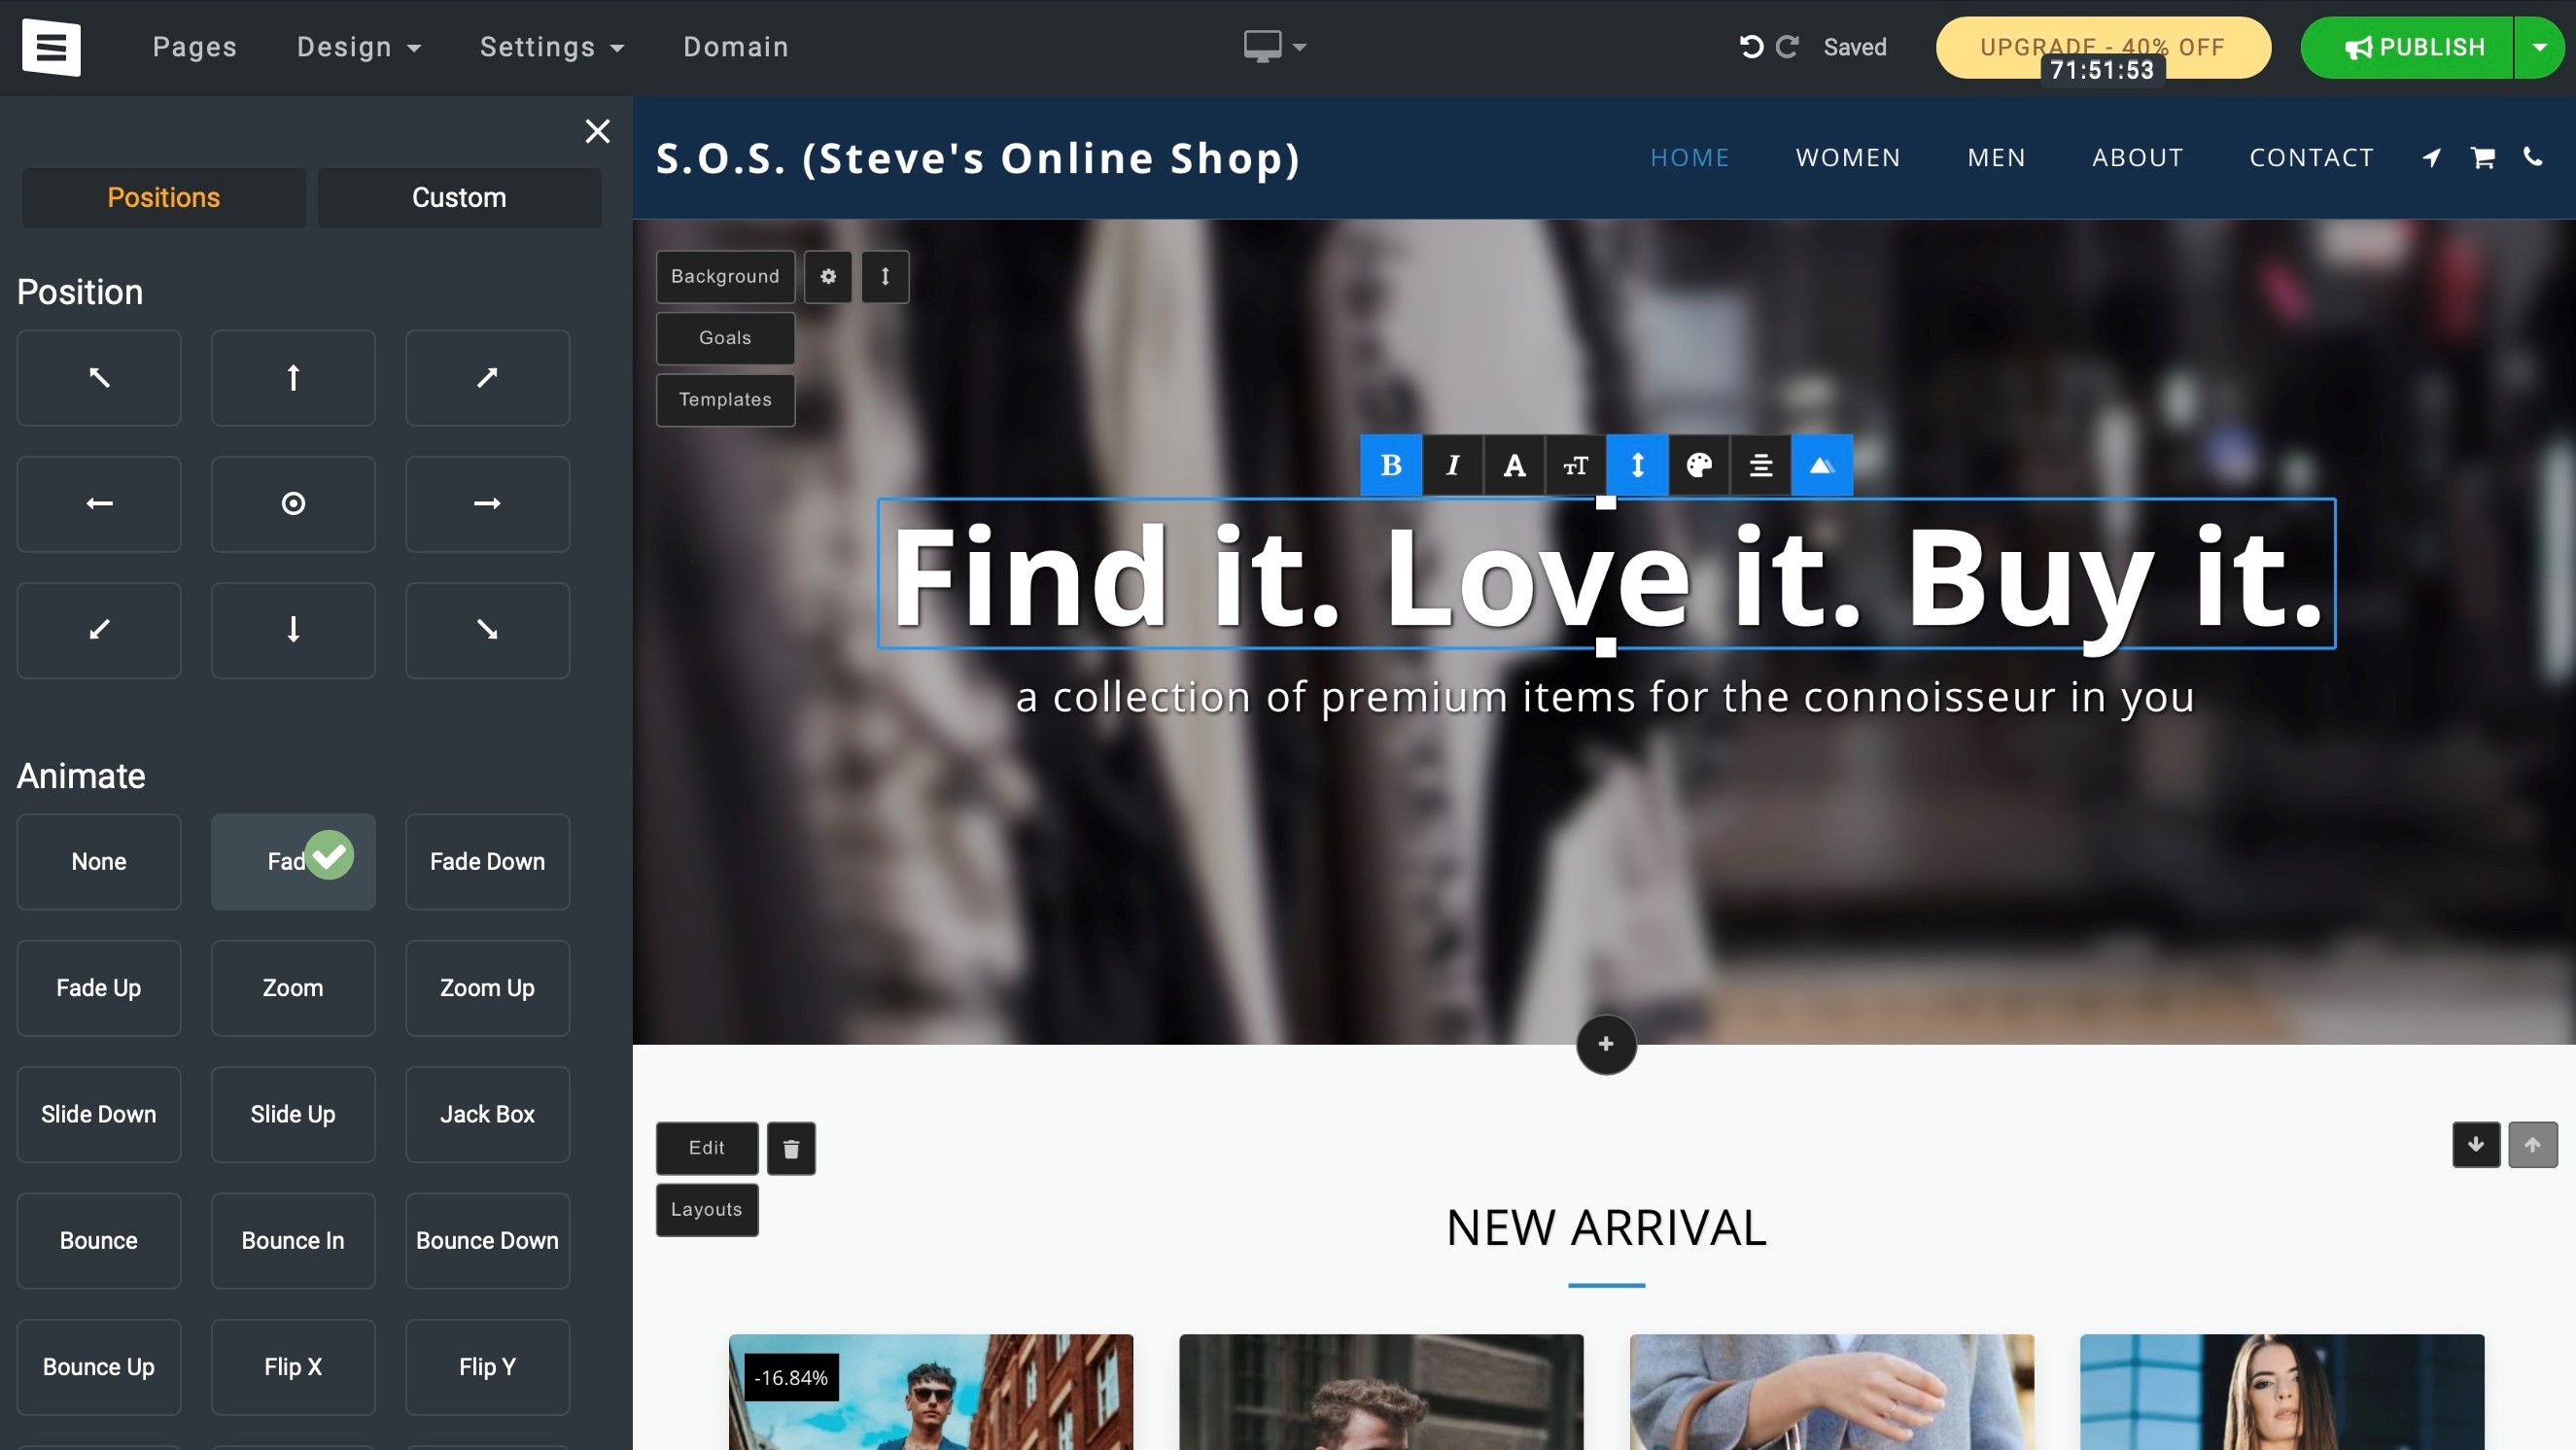Click the shopping cart icon
This screenshot has height=1450, width=2576.
pyautogui.click(x=2483, y=157)
